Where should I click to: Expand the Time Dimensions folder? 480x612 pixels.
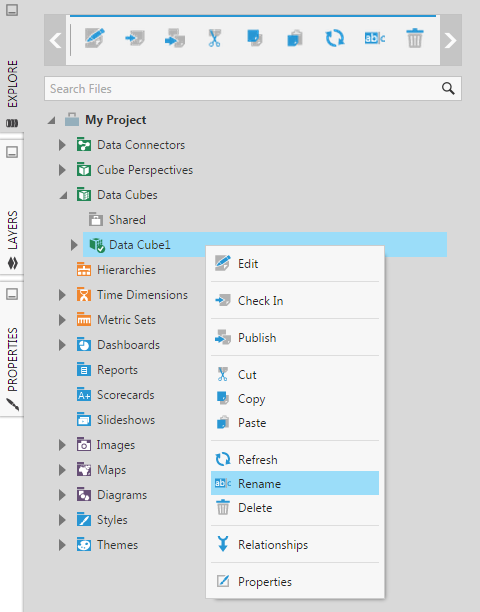tap(62, 295)
